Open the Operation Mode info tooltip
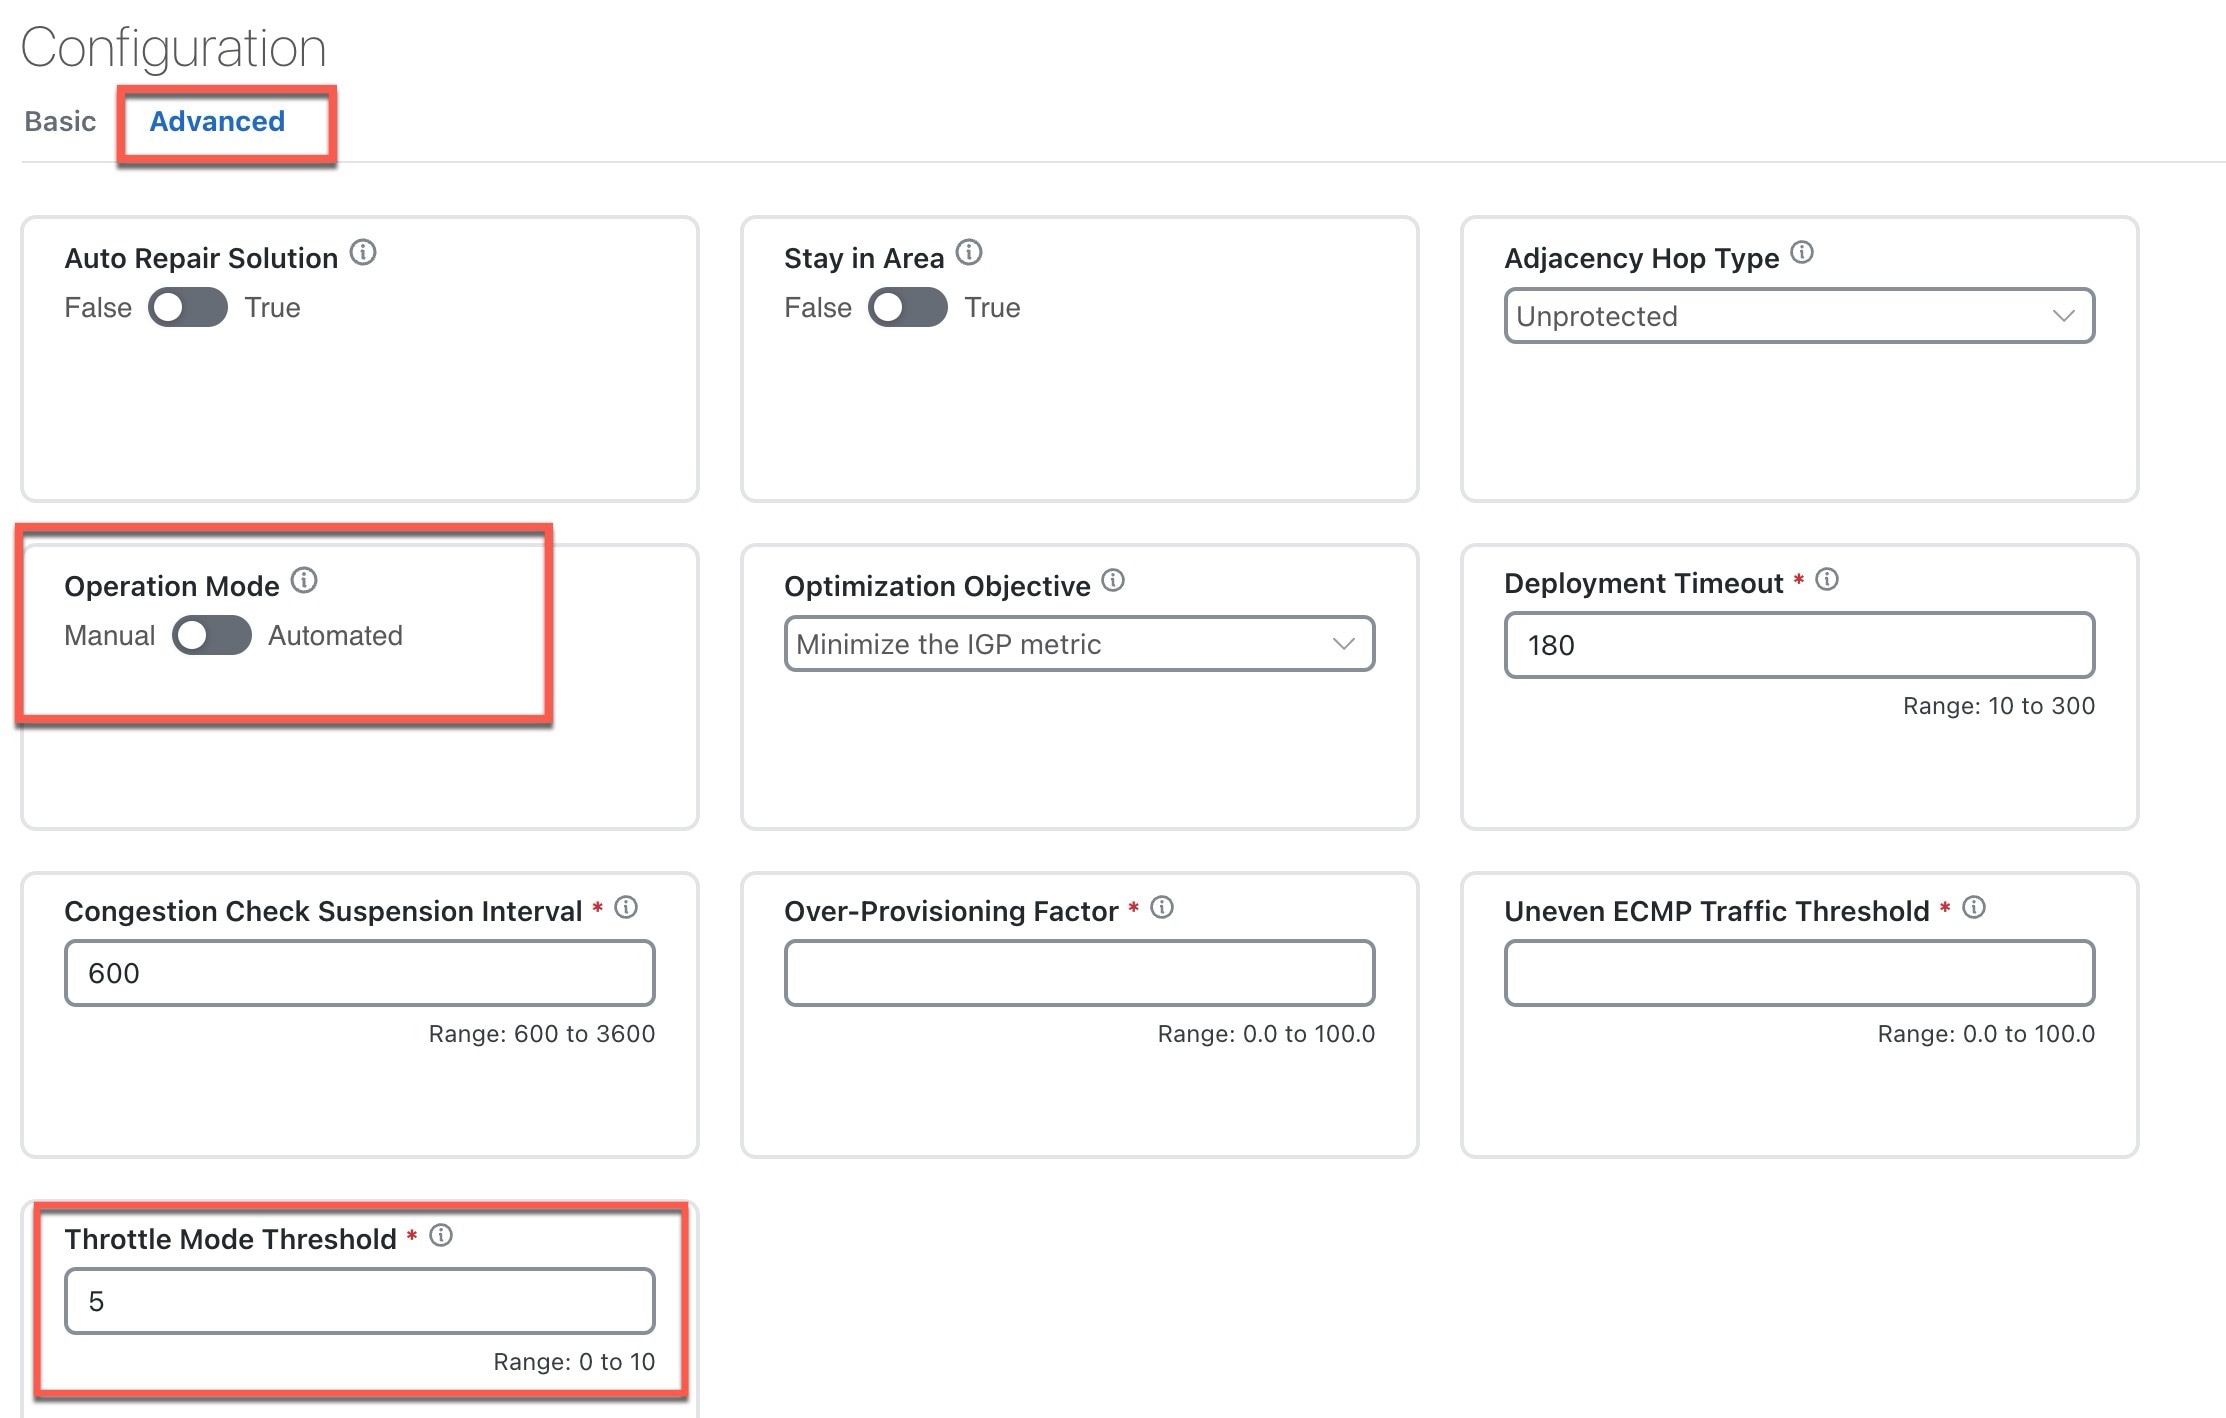The image size is (2226, 1418). pos(306,580)
